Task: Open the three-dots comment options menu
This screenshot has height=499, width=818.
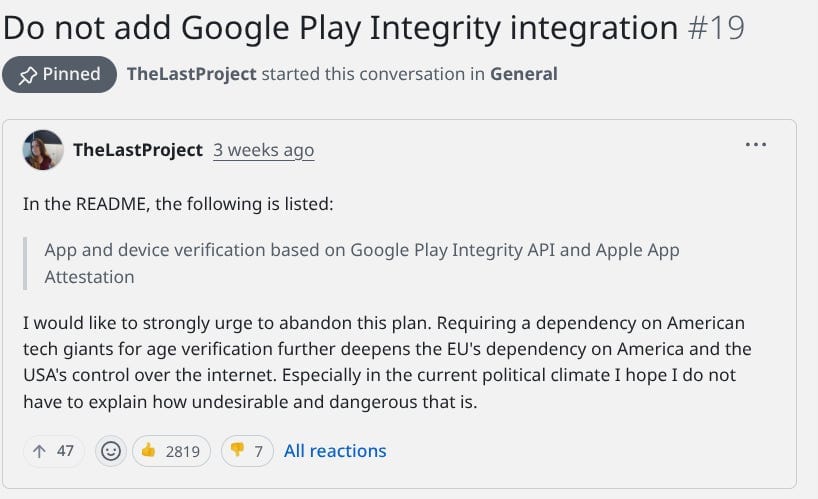Action: (756, 144)
